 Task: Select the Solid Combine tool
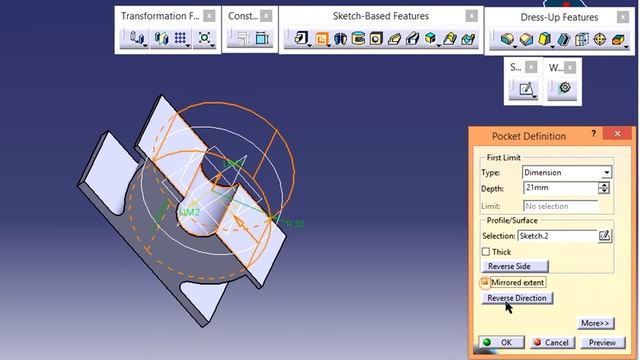[x=430, y=38]
